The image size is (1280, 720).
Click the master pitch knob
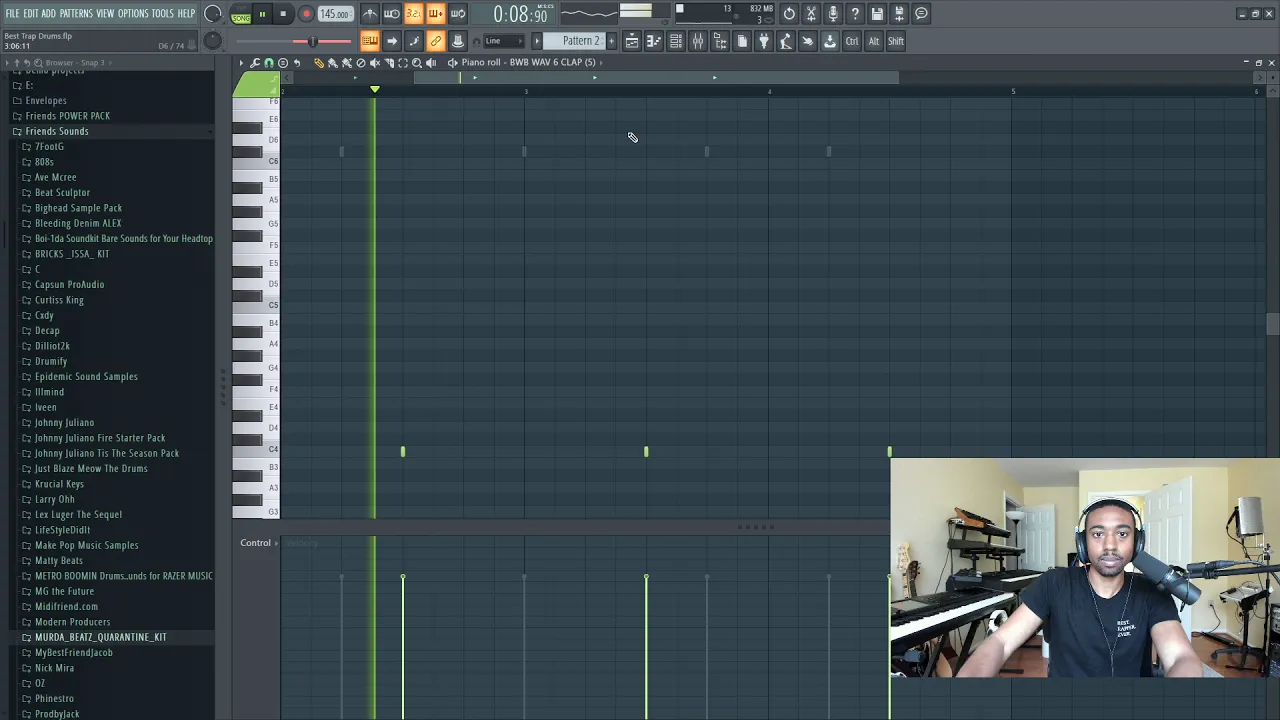213,41
